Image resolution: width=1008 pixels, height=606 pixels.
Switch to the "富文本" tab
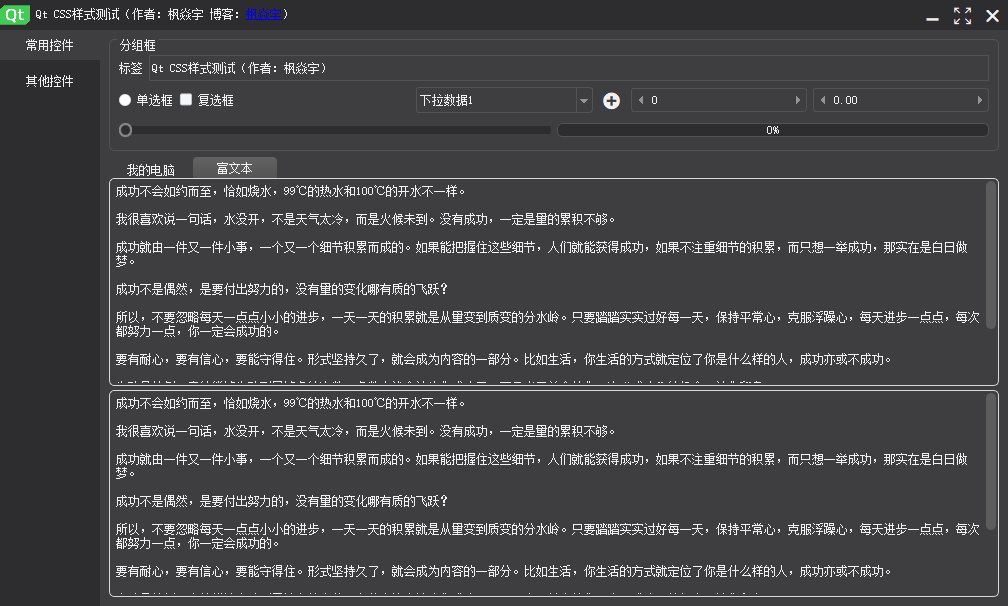[x=234, y=168]
